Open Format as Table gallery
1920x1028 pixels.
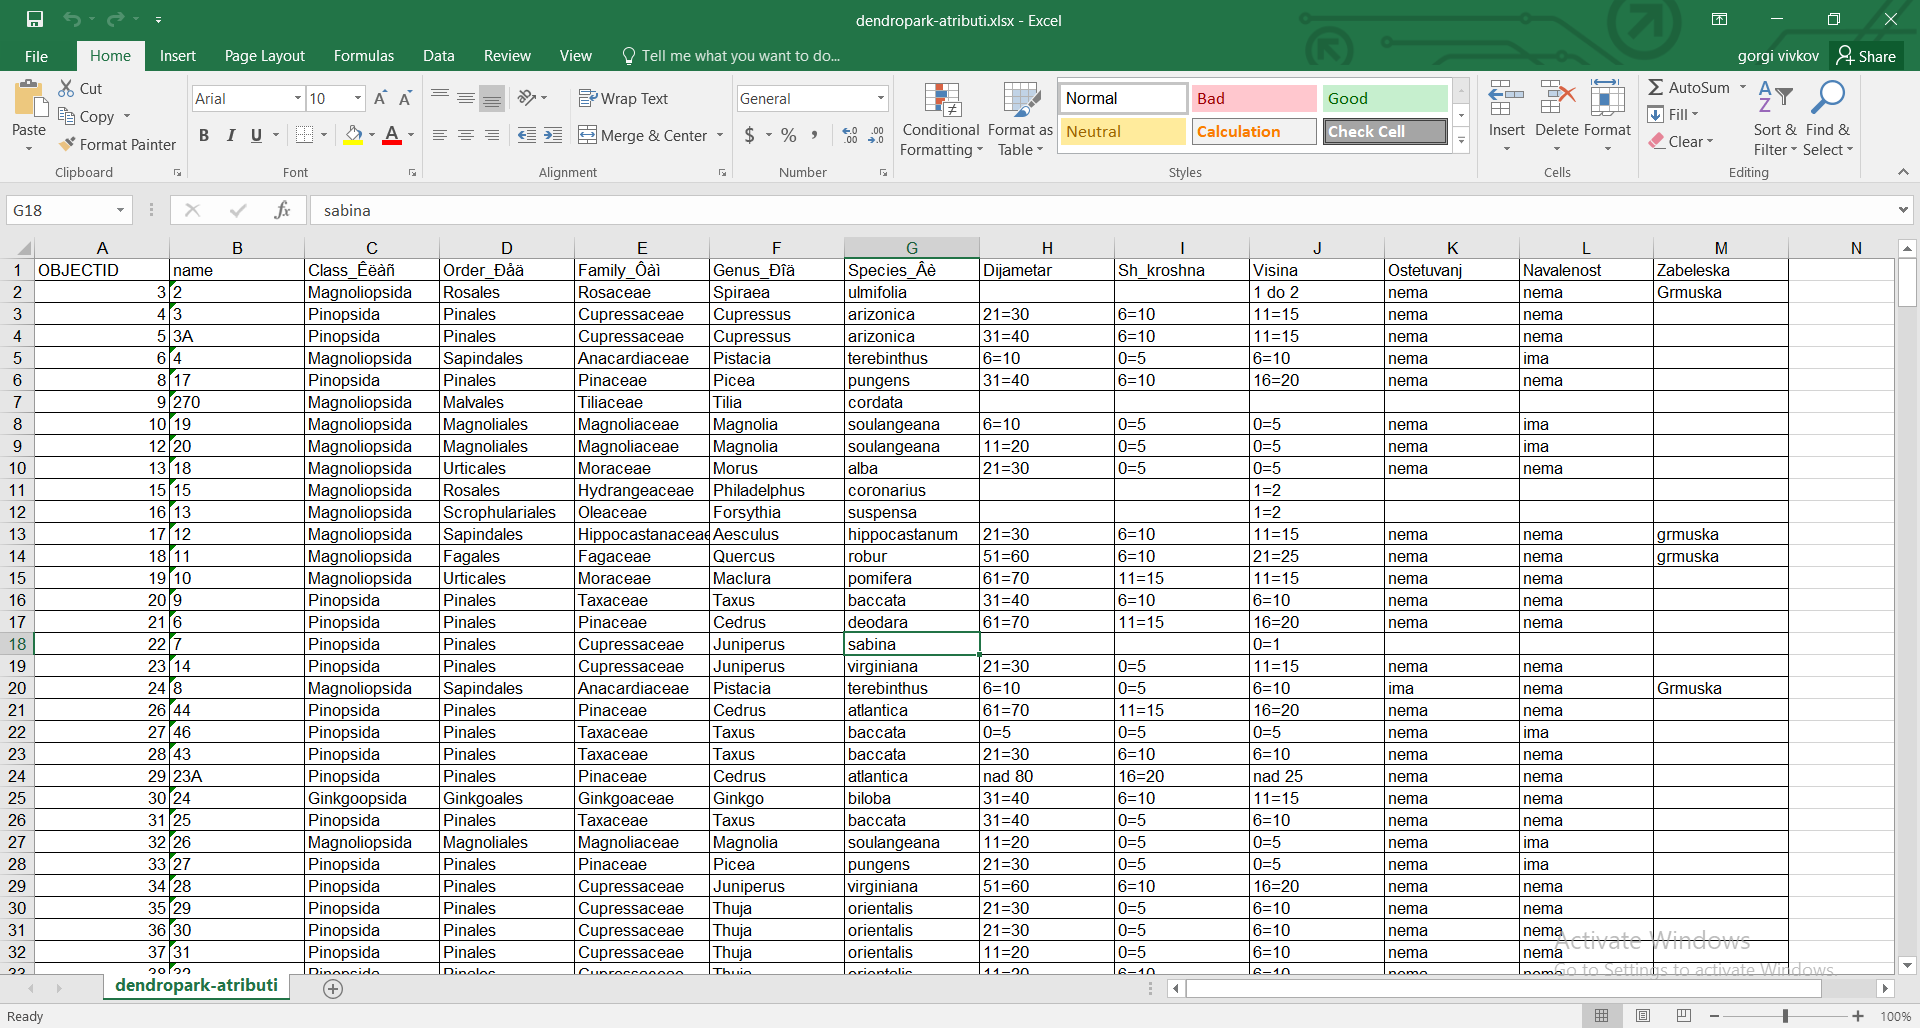tap(1020, 119)
